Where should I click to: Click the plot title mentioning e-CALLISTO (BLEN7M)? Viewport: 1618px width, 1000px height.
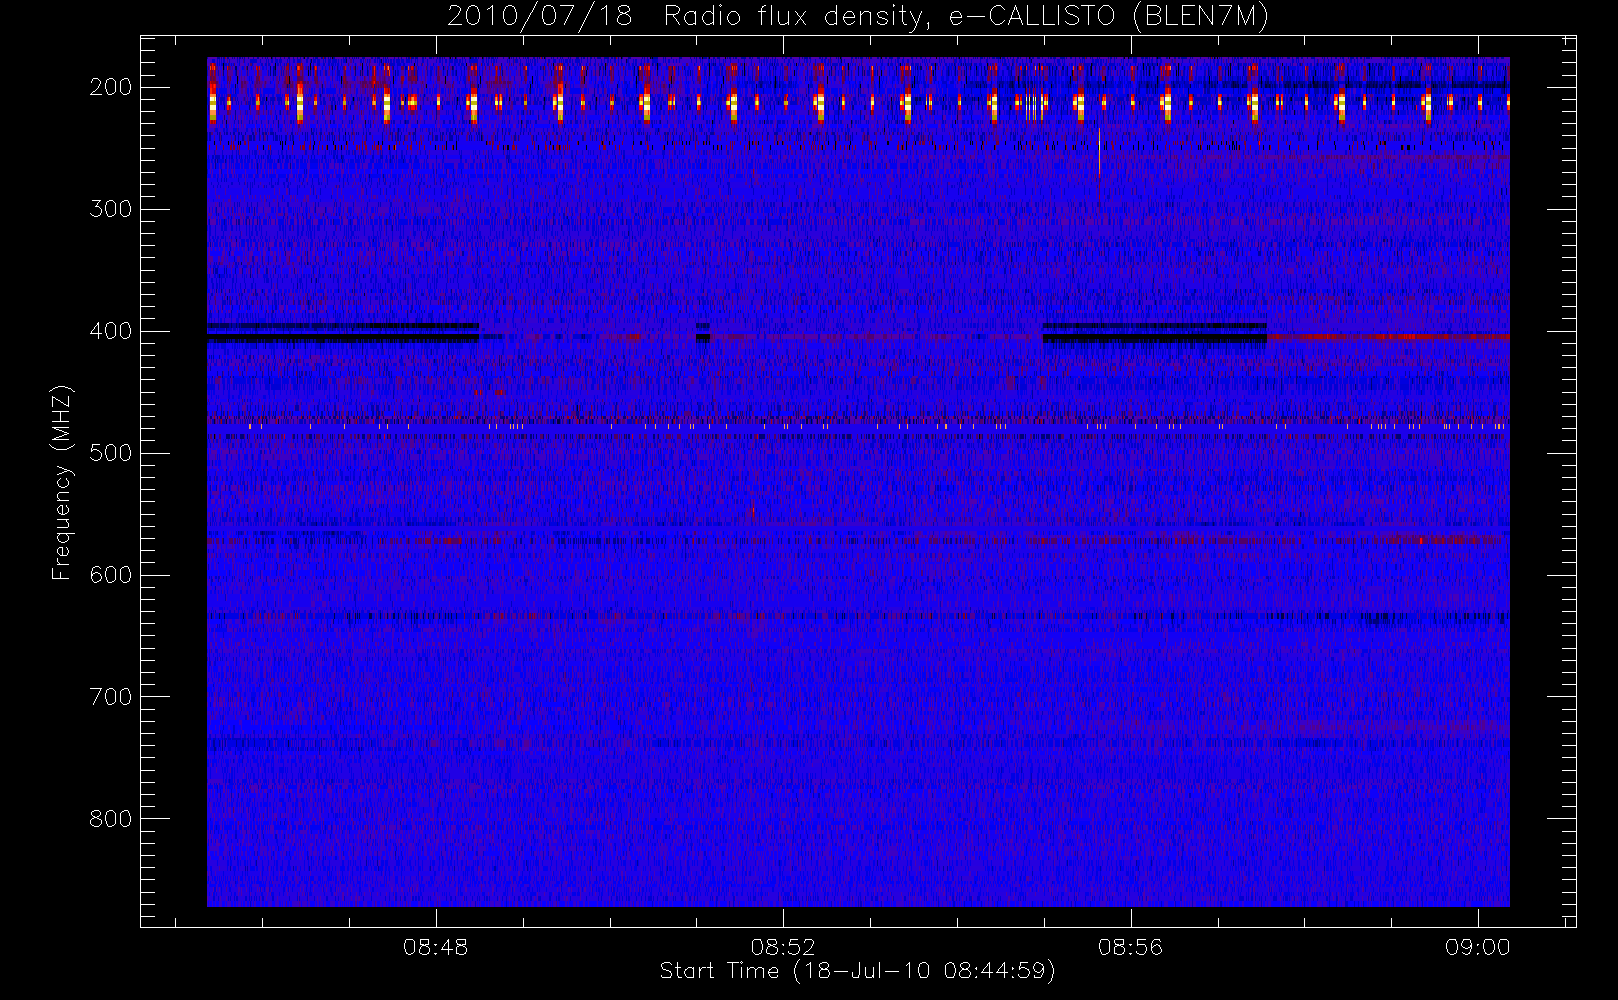858,16
